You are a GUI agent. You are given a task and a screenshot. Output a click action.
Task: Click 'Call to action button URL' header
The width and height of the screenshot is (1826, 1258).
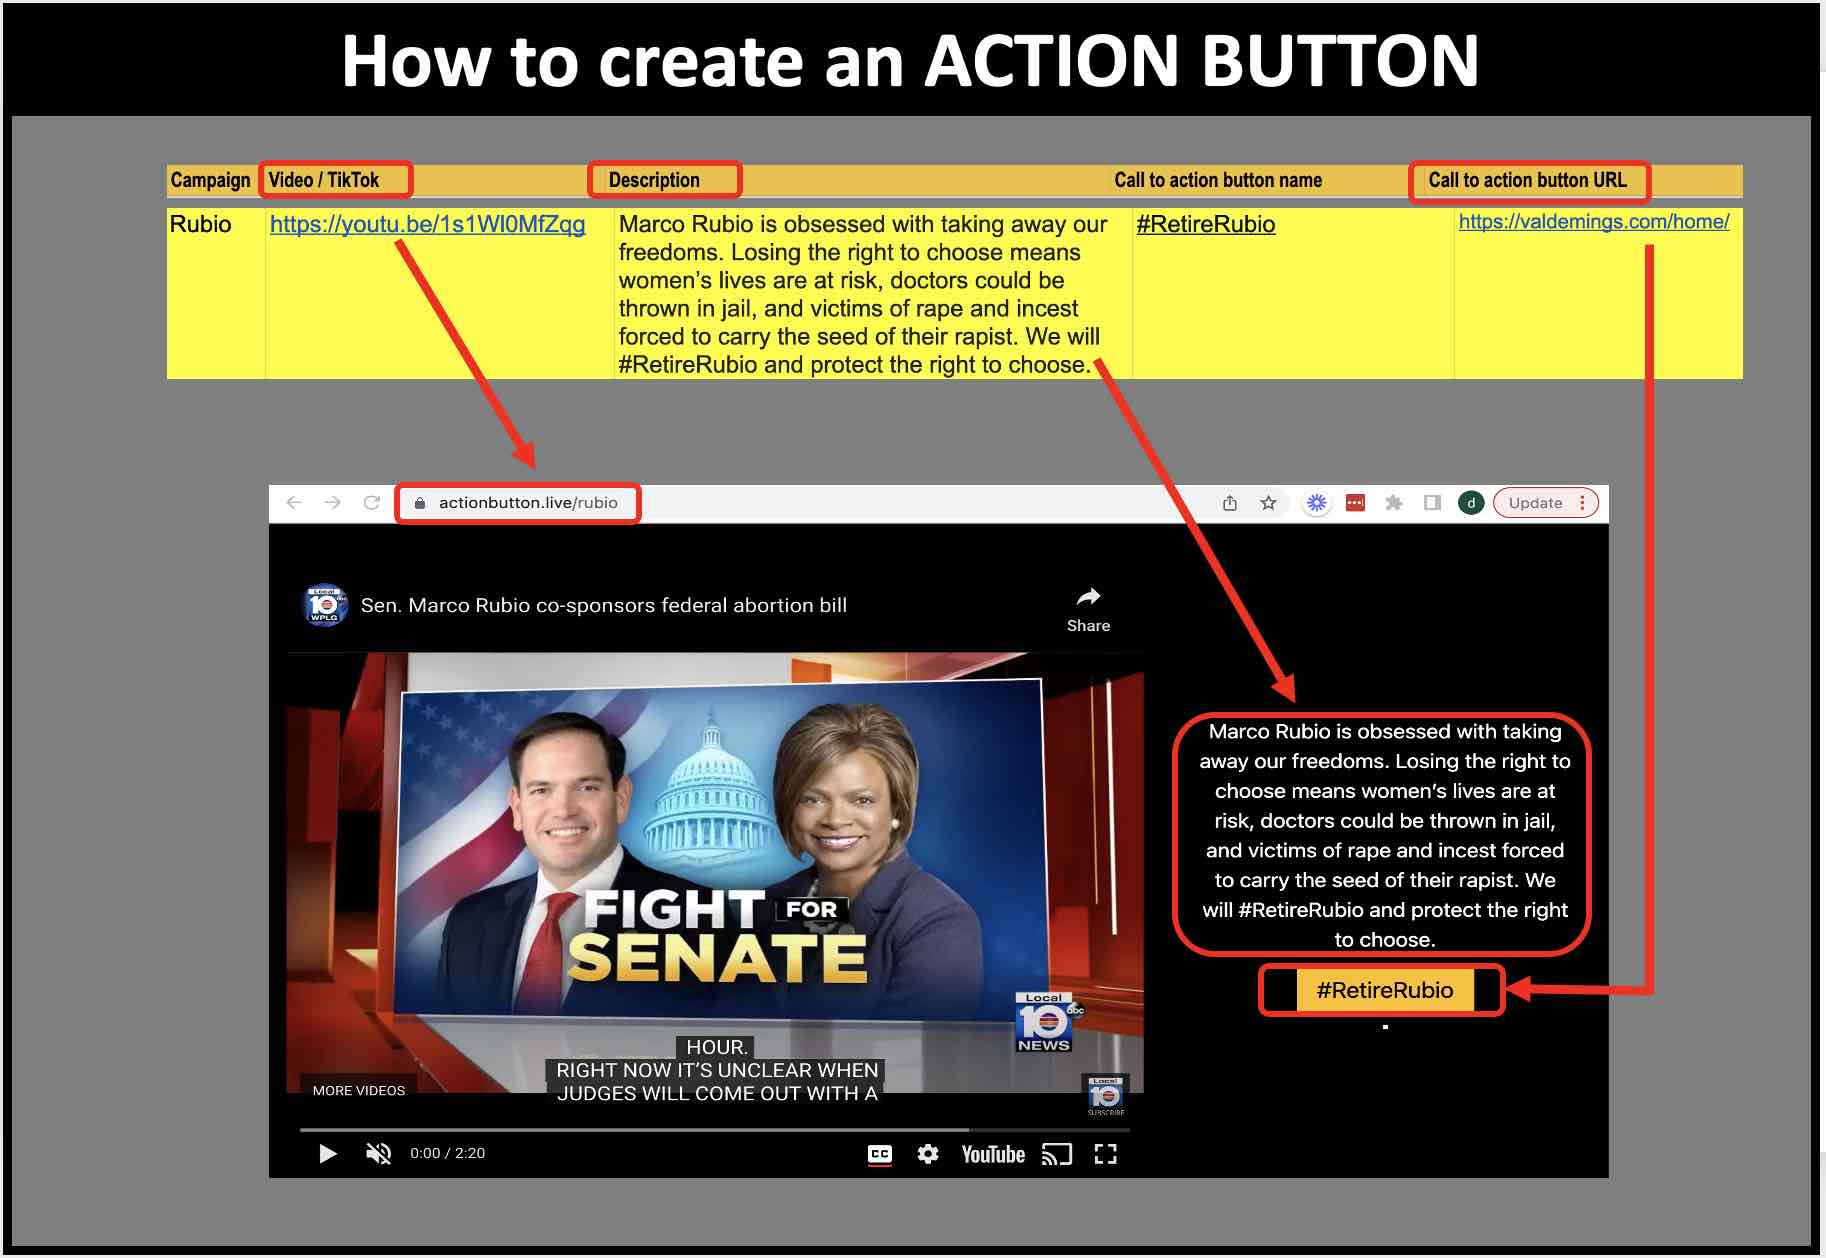pos(1527,180)
